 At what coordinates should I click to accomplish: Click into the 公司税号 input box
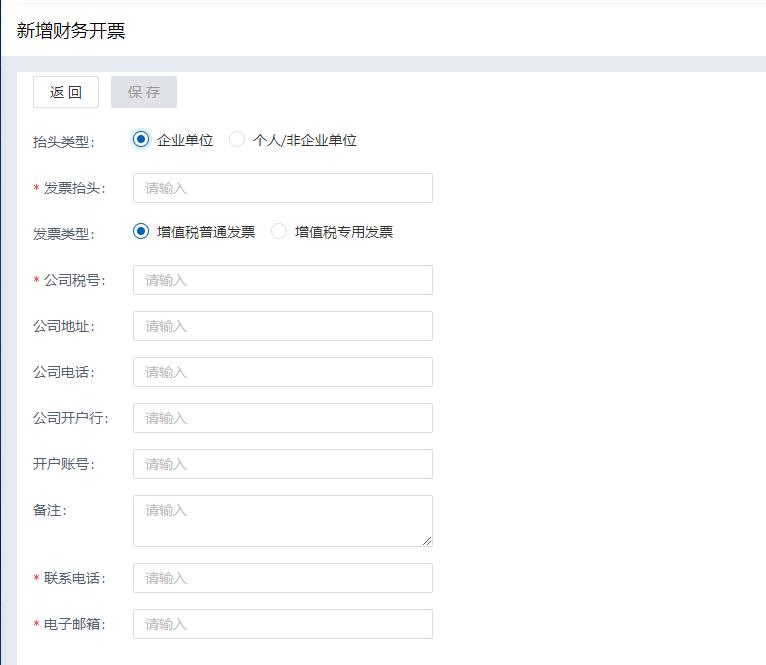pyautogui.click(x=282, y=280)
